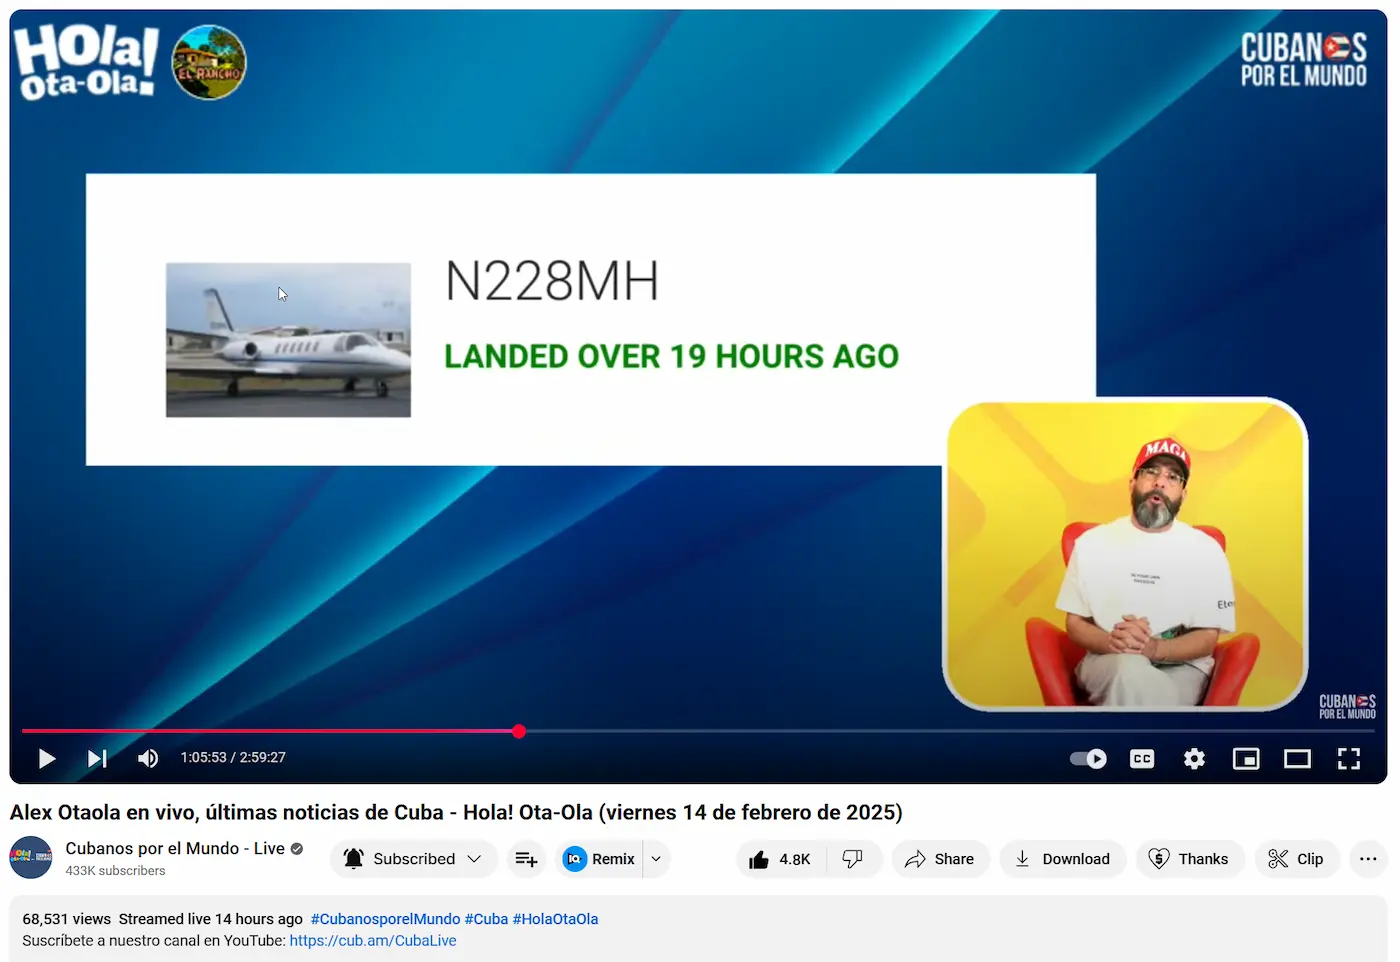Open the #HolaOtaOla hashtag link
This screenshot has height=962, width=1400.
[x=555, y=919]
